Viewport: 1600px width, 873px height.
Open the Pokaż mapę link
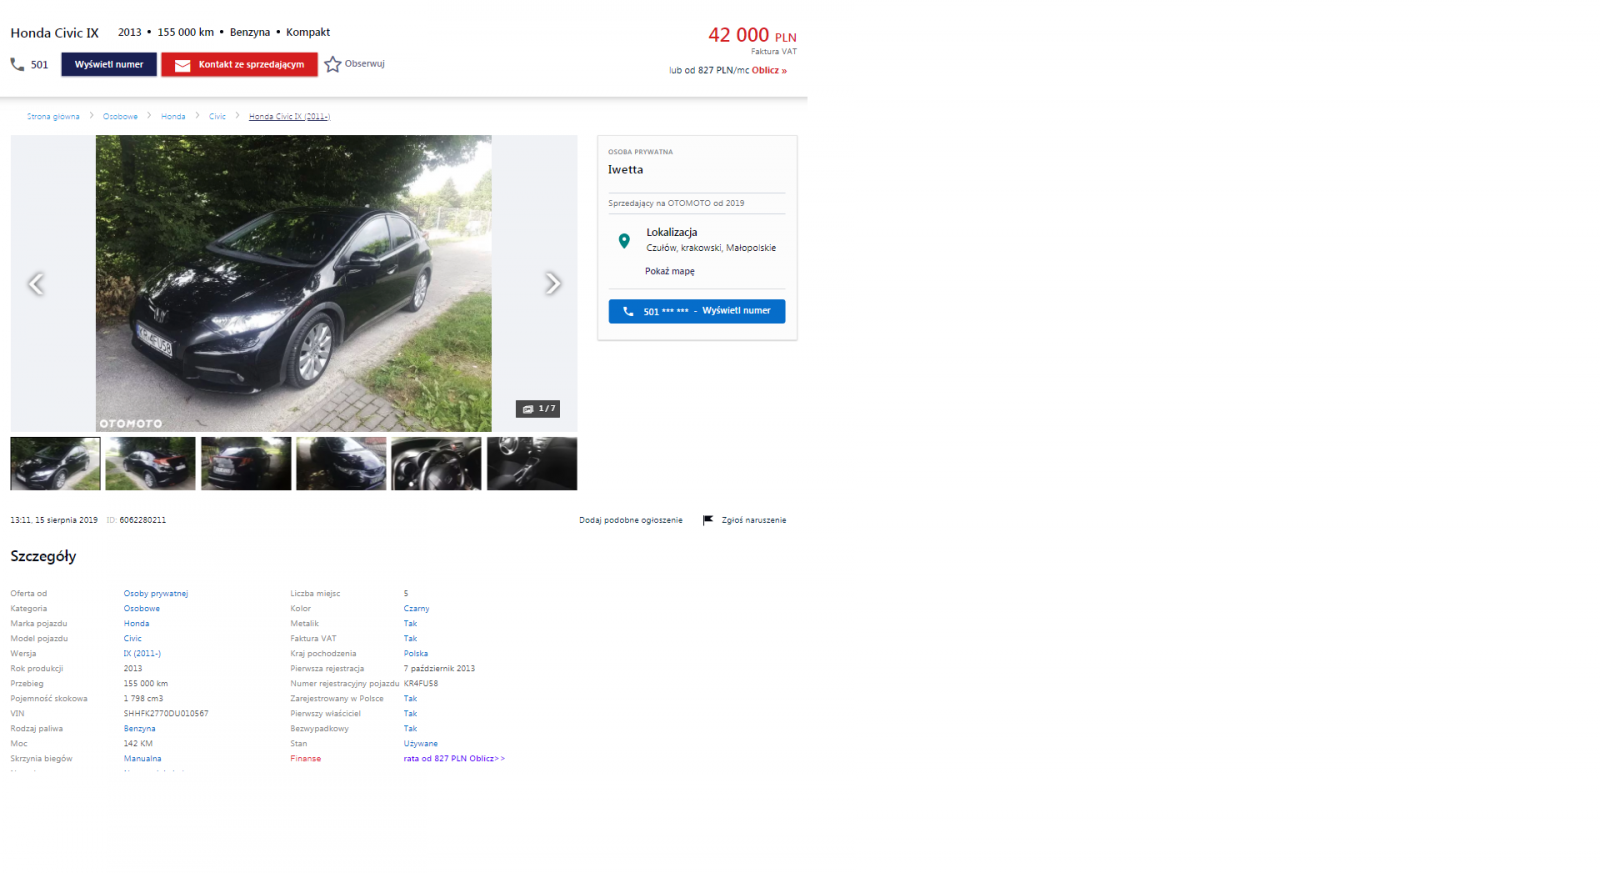point(670,271)
